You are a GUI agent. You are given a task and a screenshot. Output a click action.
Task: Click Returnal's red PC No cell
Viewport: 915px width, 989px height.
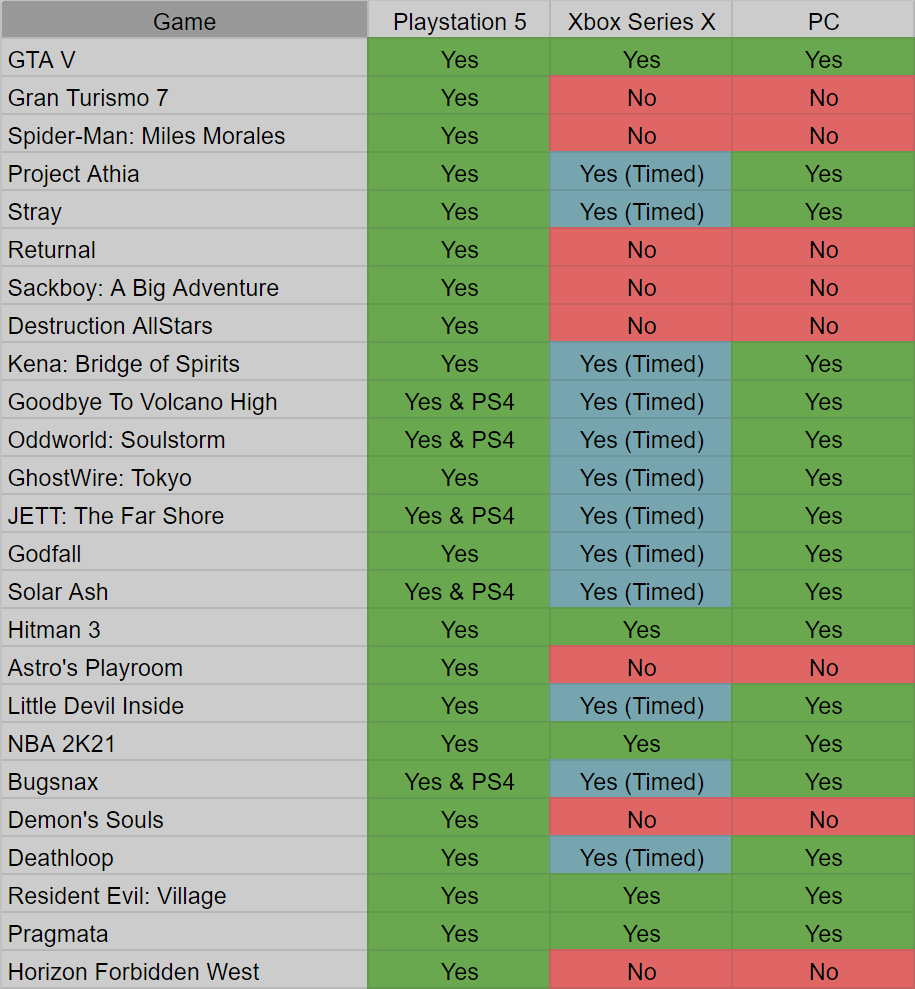(824, 250)
